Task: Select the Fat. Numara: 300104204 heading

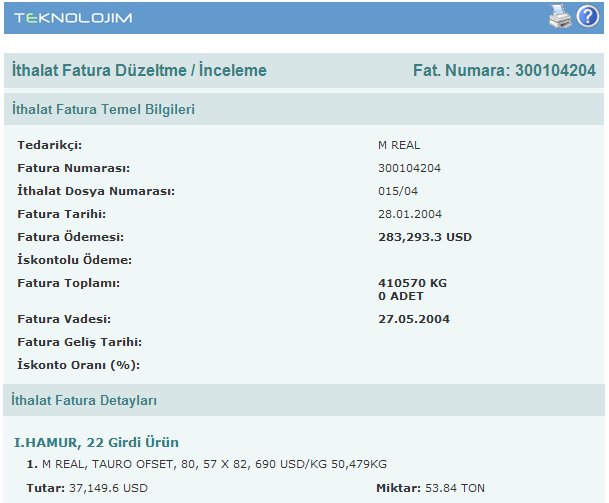Action: 504,71
